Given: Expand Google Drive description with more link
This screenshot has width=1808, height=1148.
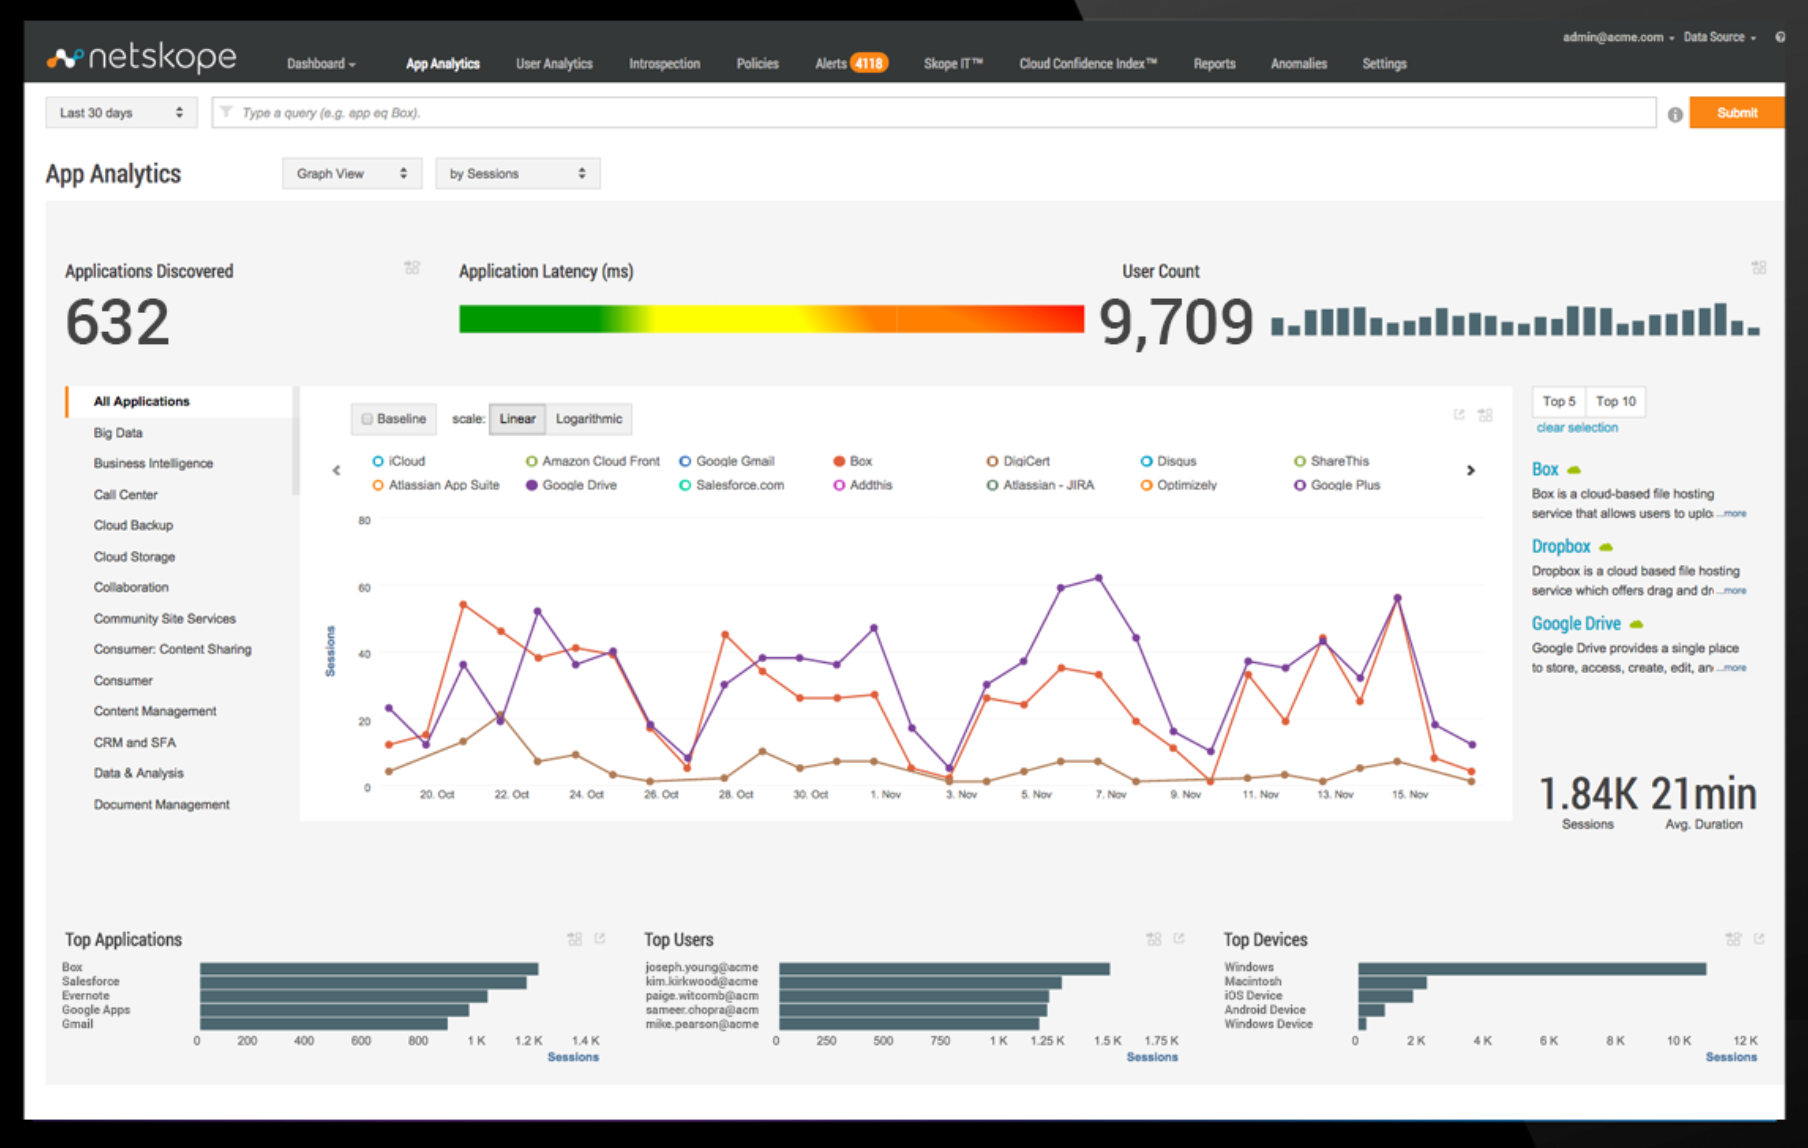Looking at the screenshot, I should 1734,668.
